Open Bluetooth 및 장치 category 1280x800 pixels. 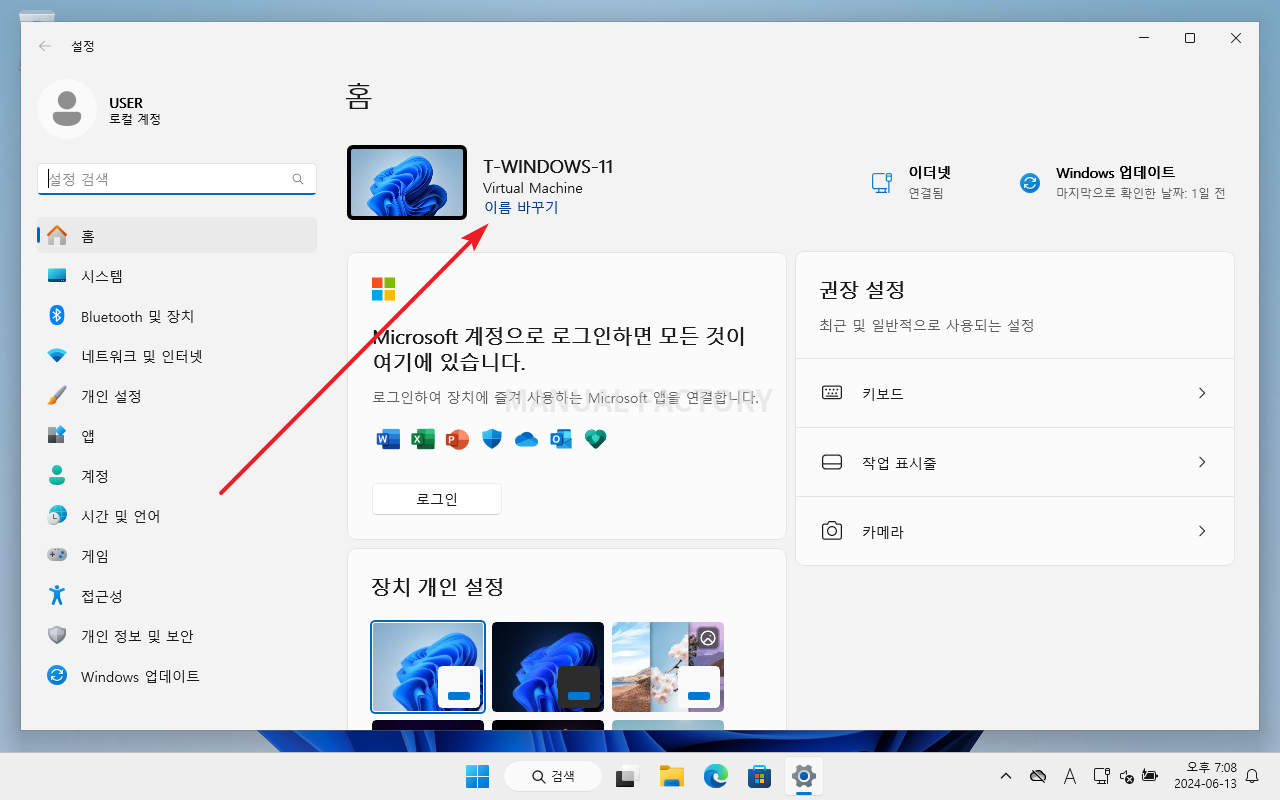[x=177, y=316]
